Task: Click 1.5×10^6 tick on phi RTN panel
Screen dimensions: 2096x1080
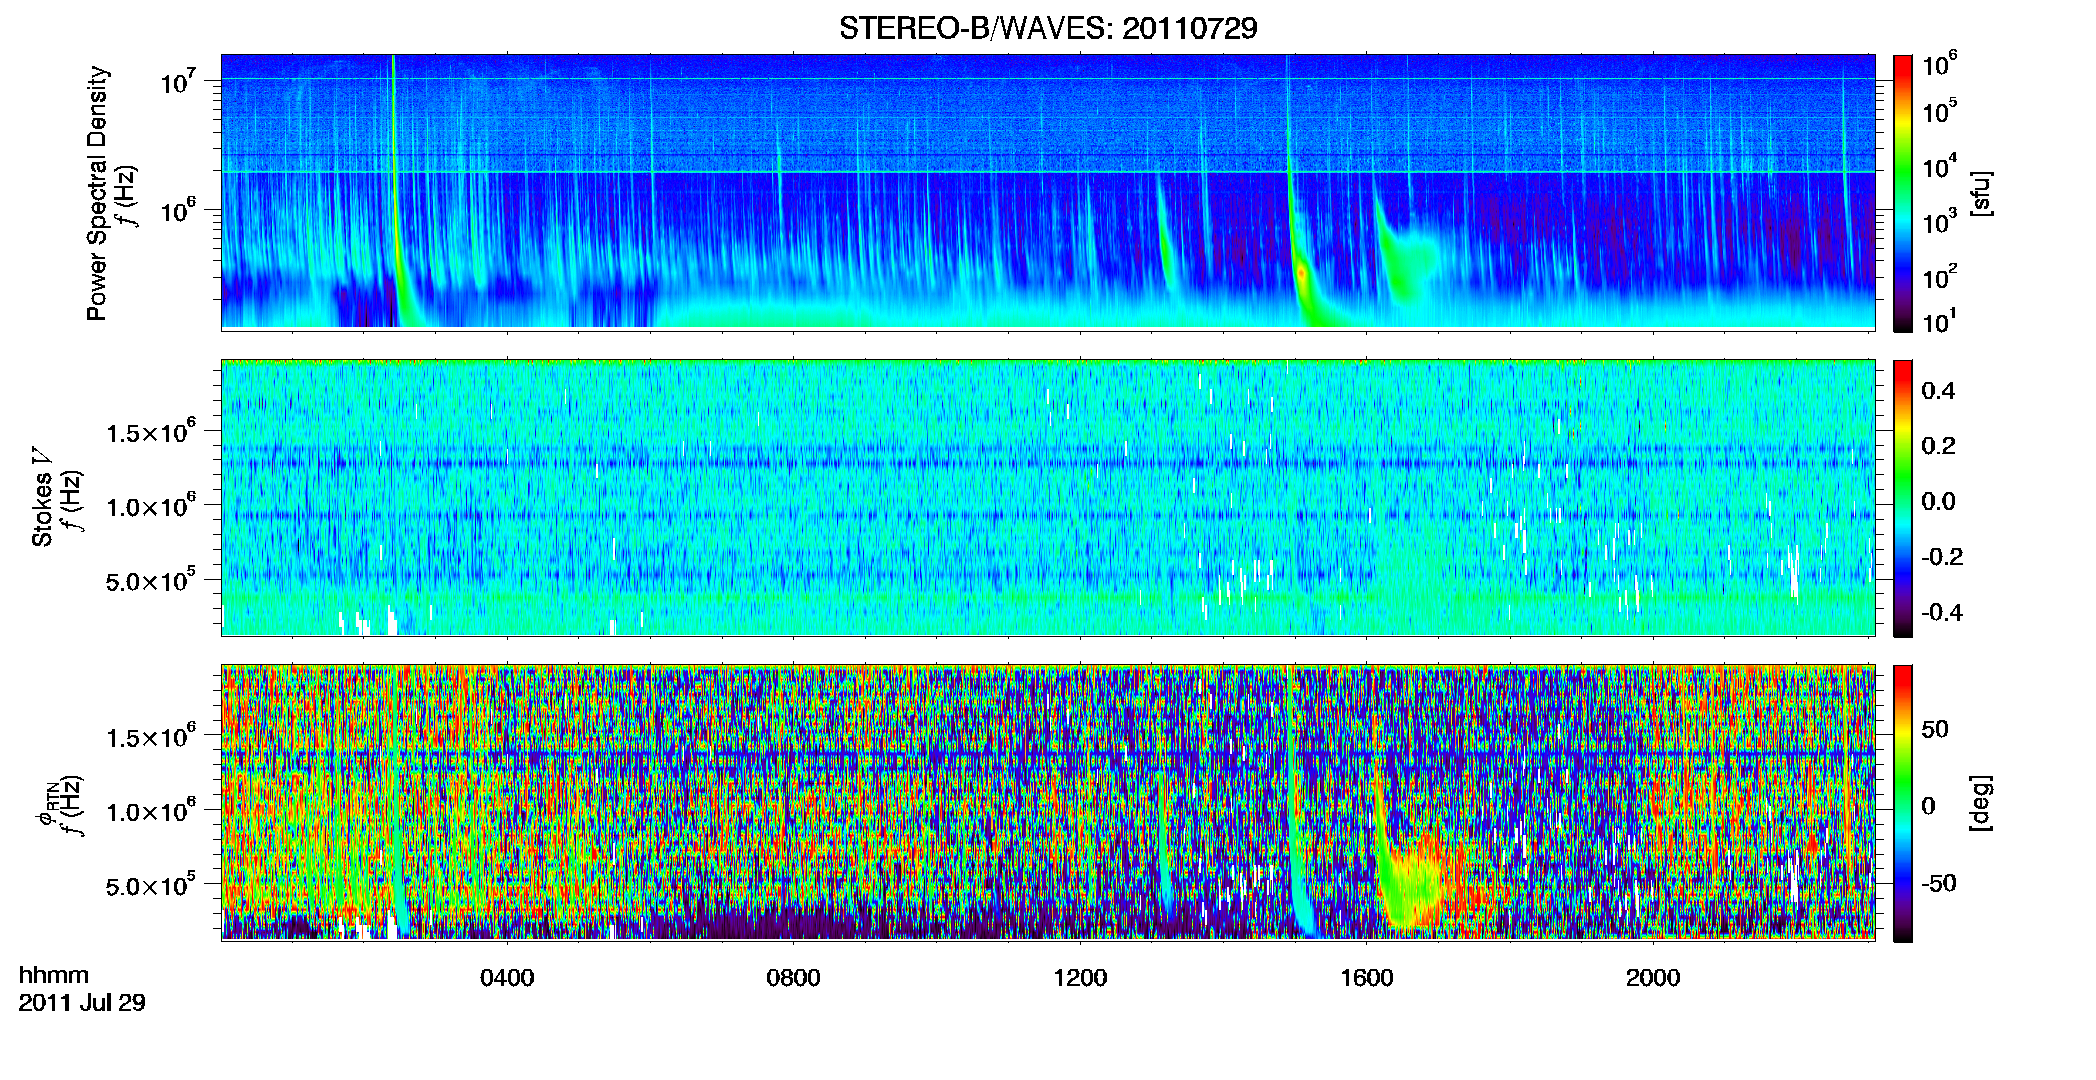Action: tap(151, 736)
